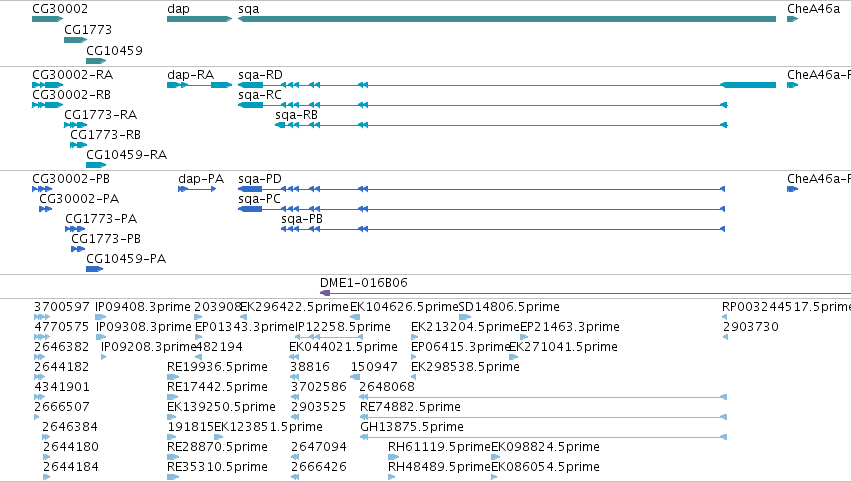Select the sqa gene bar

[x=507, y=19]
